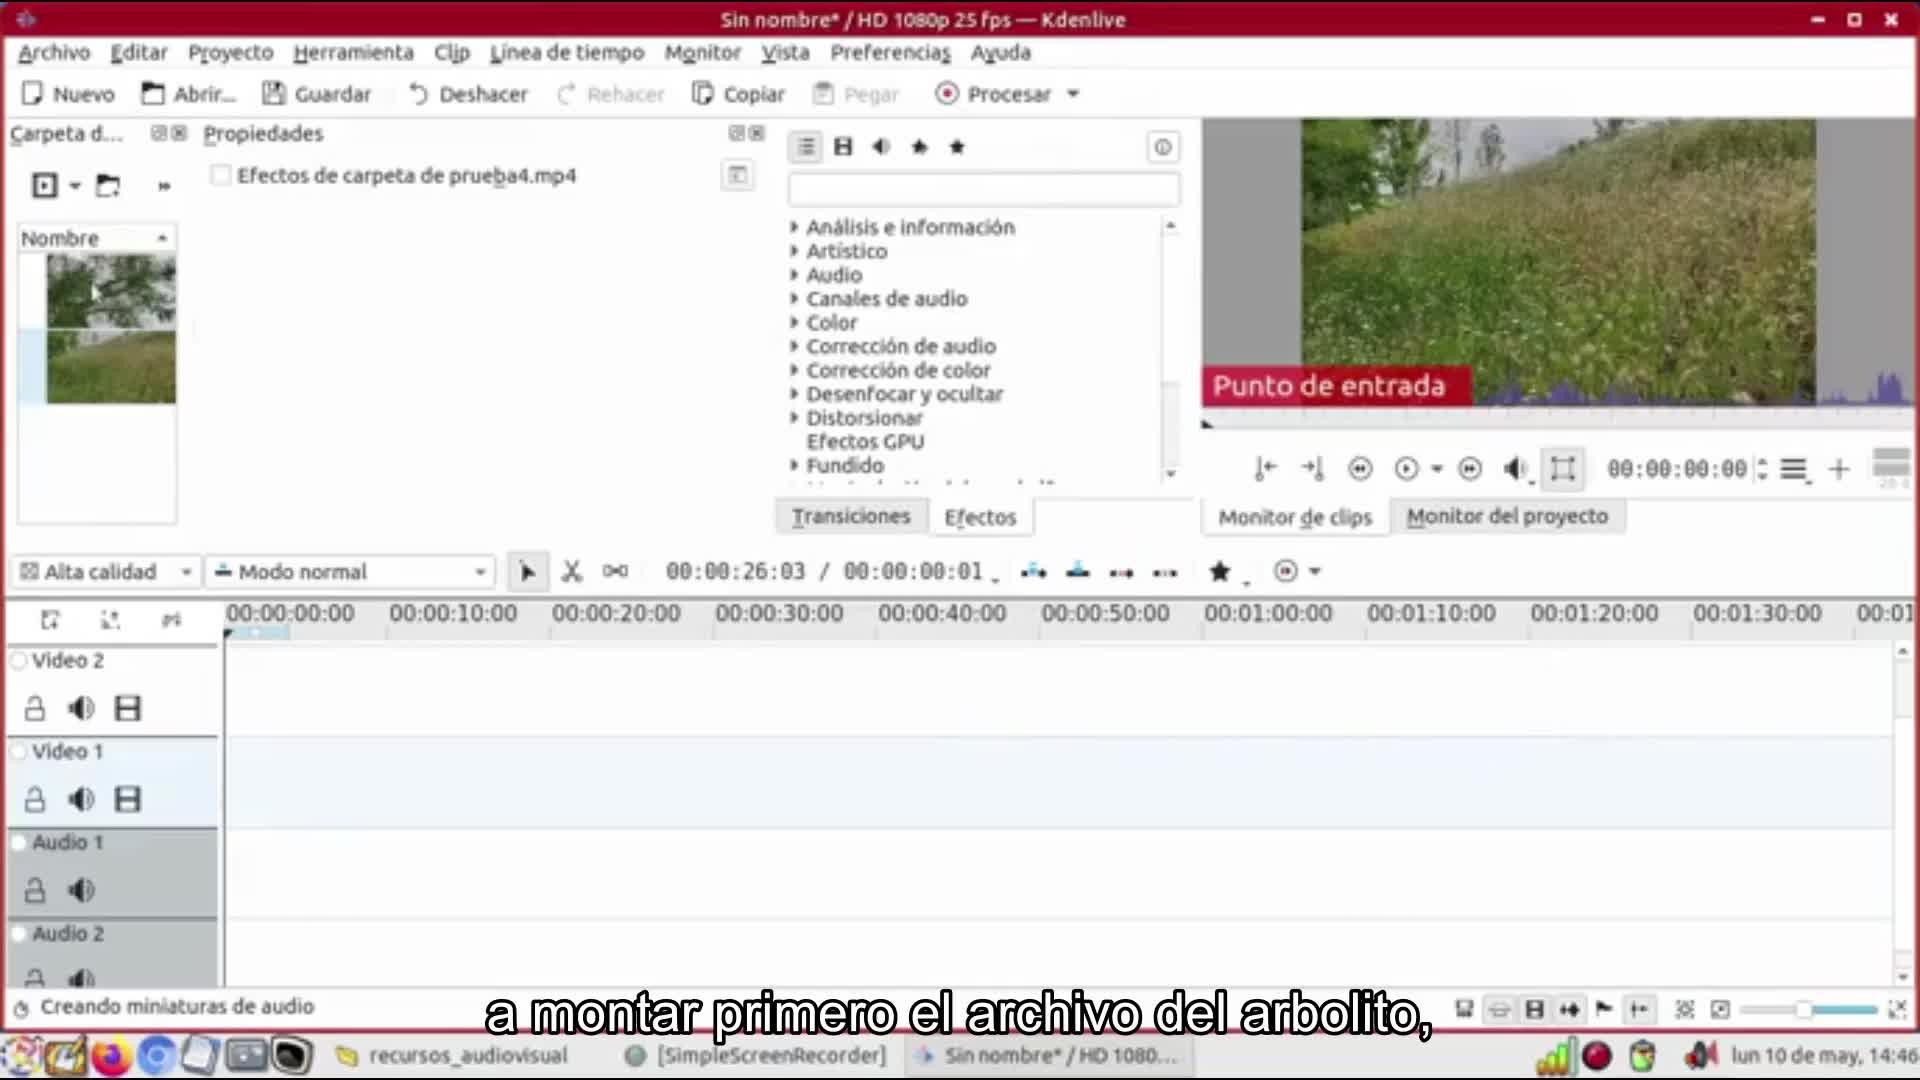Select the spacer tool
The width and height of the screenshot is (1920, 1080).
pos(615,571)
